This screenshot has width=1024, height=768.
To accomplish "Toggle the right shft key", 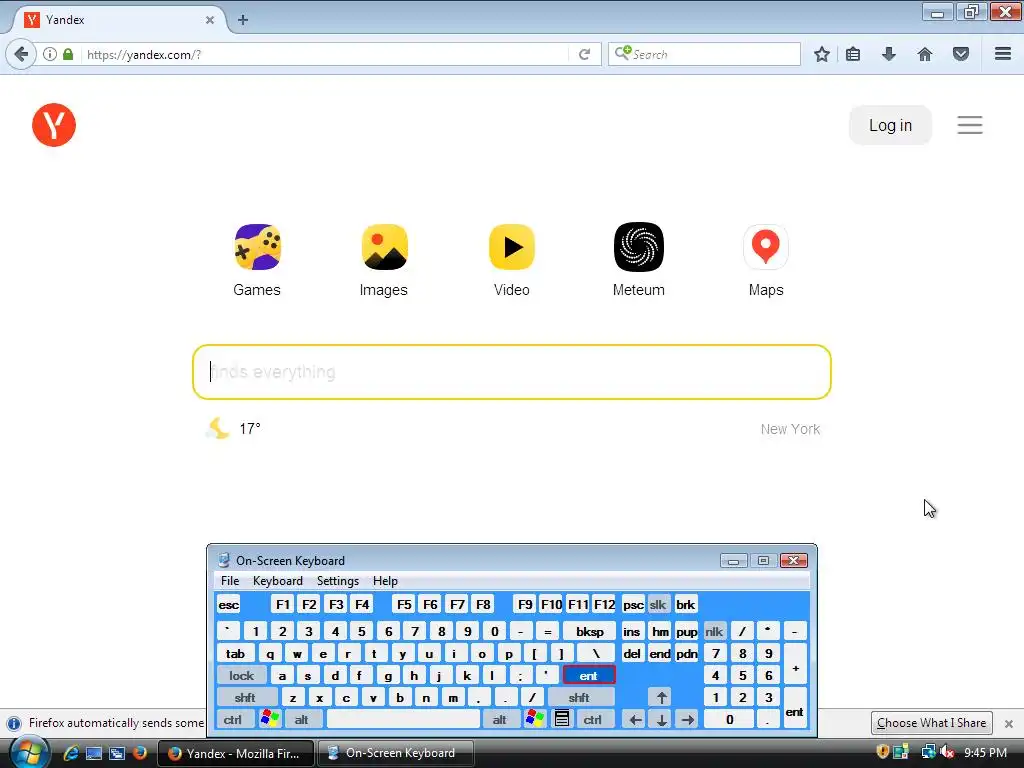I will tap(579, 697).
